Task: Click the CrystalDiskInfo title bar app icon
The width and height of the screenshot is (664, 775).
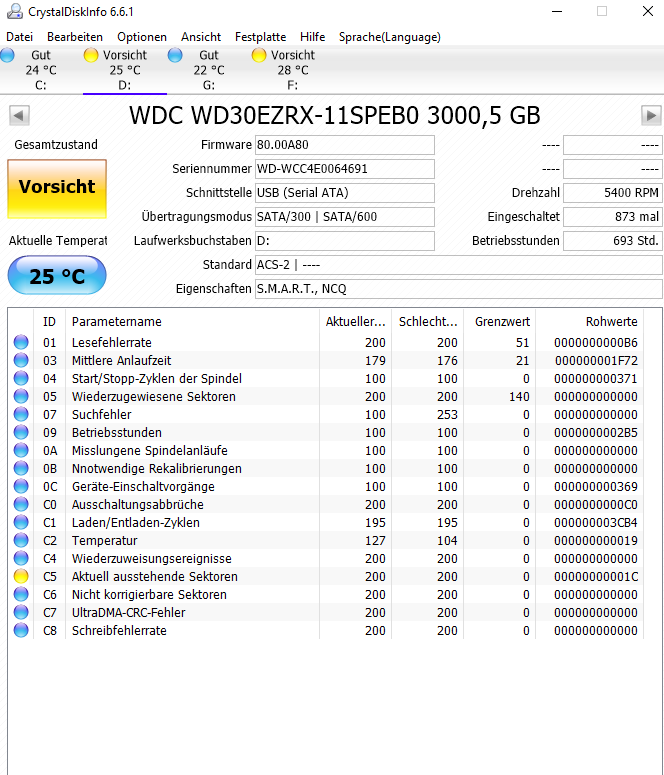Action: click(x=14, y=11)
